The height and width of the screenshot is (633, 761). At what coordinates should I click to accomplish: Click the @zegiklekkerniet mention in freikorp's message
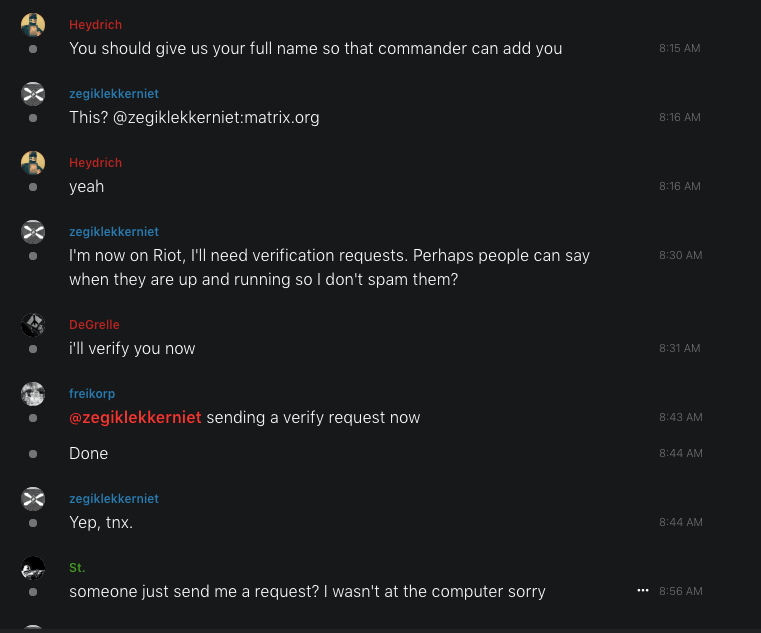(x=135, y=417)
